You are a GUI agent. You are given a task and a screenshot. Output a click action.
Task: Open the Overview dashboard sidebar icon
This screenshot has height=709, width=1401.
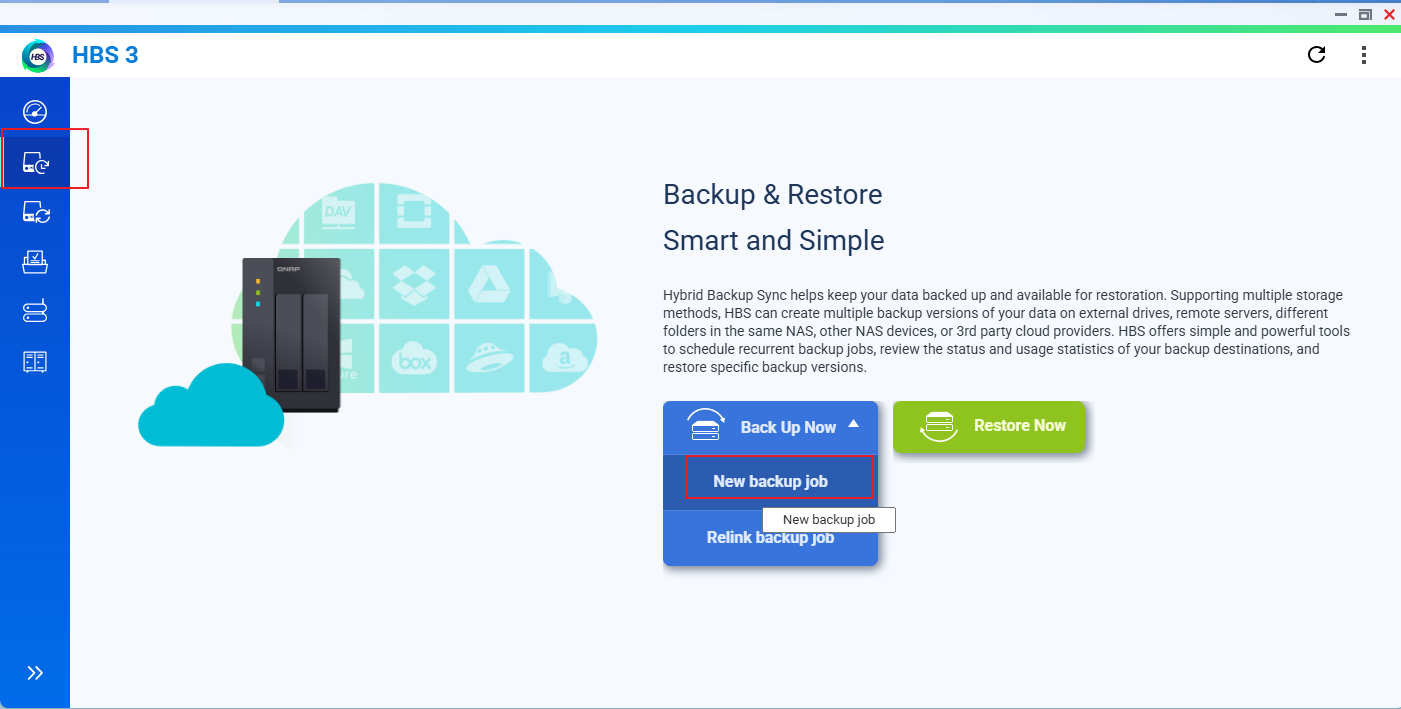pyautogui.click(x=35, y=112)
